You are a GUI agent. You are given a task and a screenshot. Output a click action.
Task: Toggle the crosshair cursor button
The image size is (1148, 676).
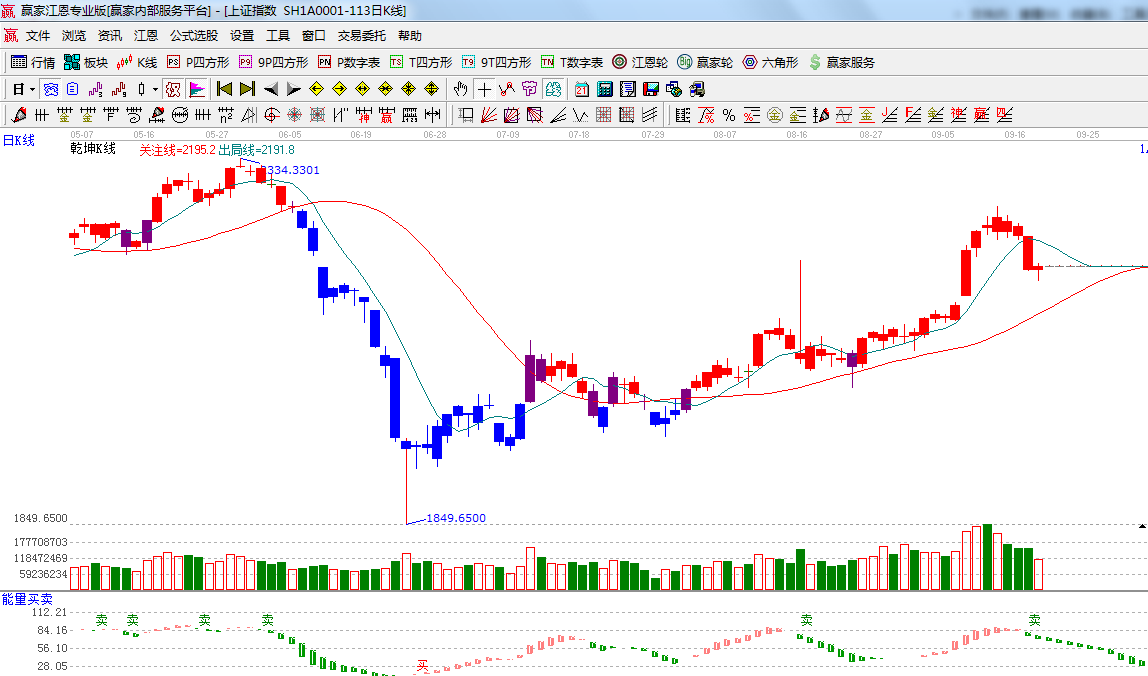click(x=484, y=89)
